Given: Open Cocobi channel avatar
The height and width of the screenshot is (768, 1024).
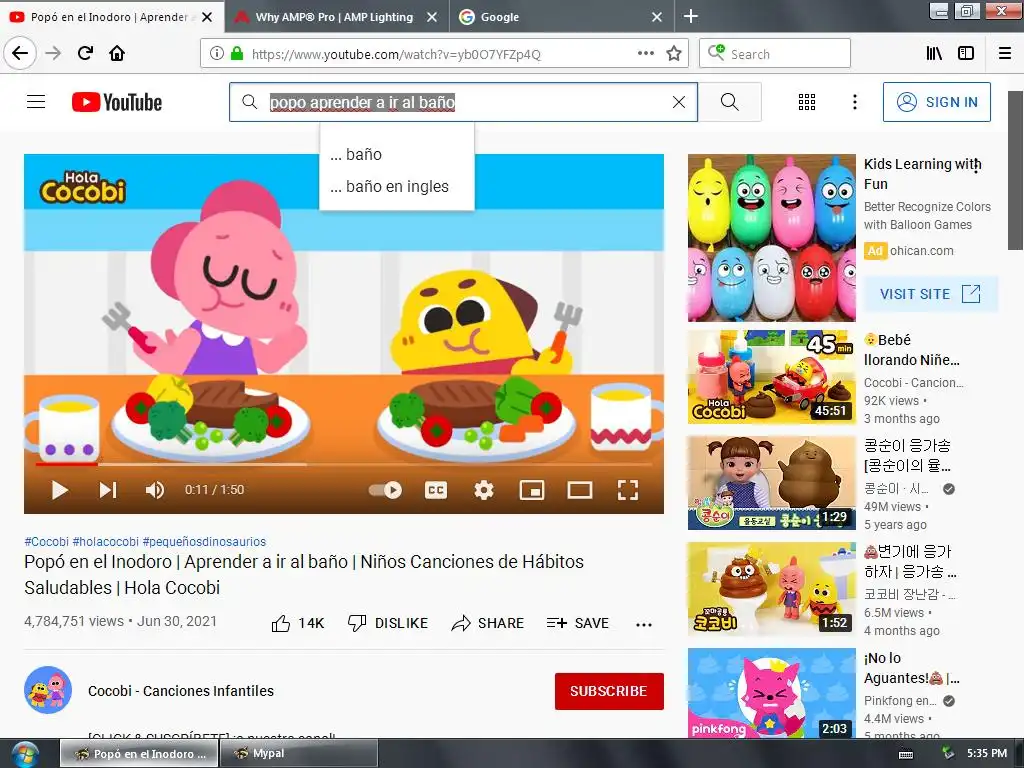Looking at the screenshot, I should [x=48, y=690].
